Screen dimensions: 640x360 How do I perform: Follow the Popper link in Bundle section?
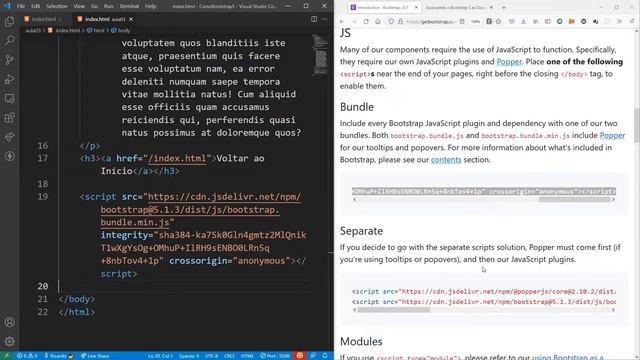click(x=612, y=136)
